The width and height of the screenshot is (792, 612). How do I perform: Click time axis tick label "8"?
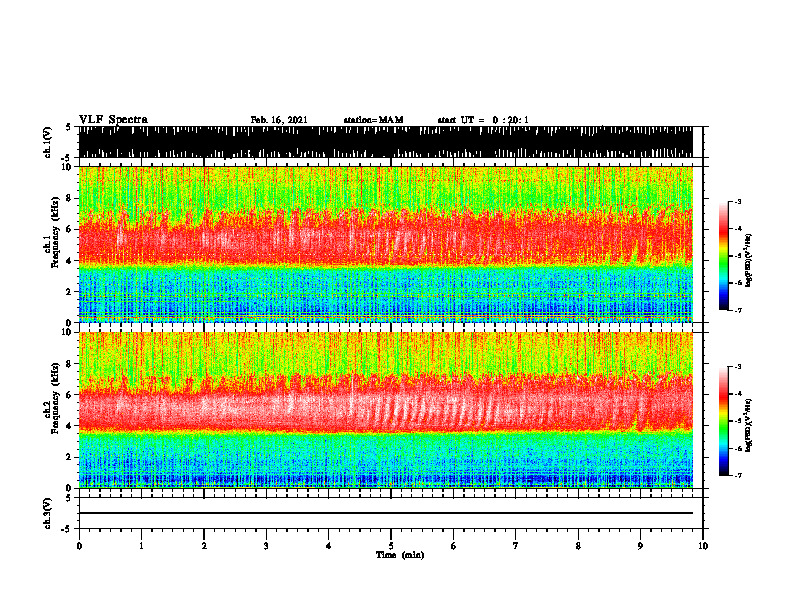click(x=578, y=546)
